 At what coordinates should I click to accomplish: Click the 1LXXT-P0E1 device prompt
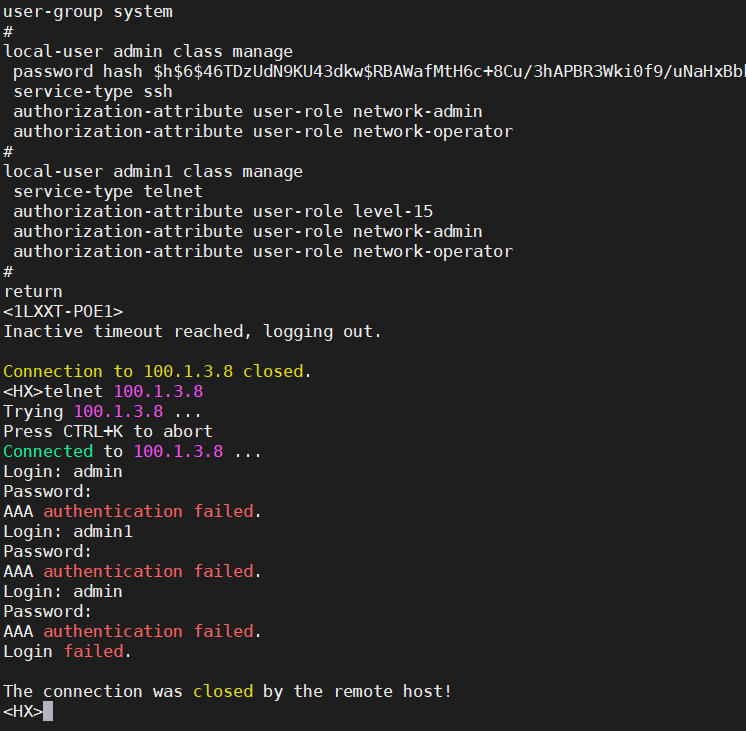tap(63, 311)
